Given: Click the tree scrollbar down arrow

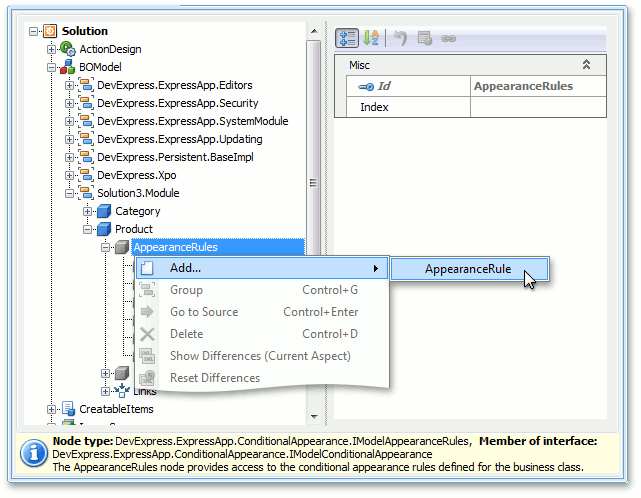Looking at the screenshot, I should point(314,417).
